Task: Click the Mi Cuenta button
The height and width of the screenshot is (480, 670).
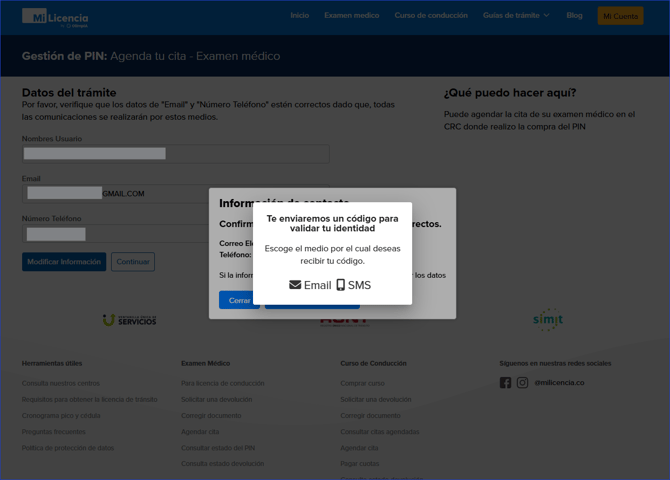Action: tap(620, 16)
